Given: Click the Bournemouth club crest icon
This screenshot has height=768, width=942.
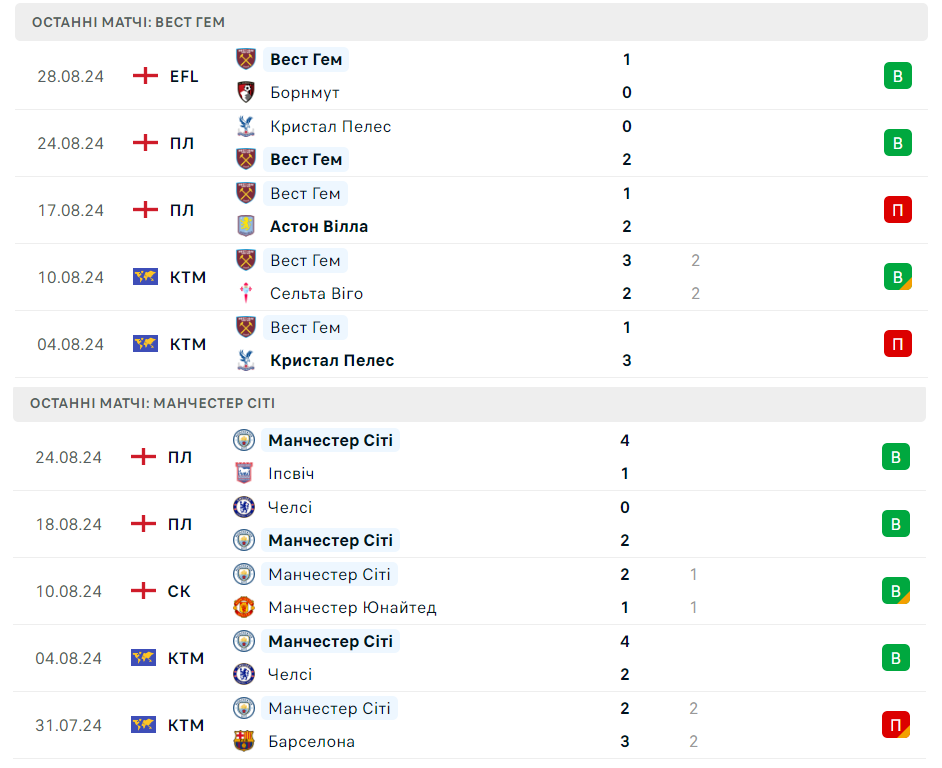Looking at the screenshot, I should pos(246,92).
